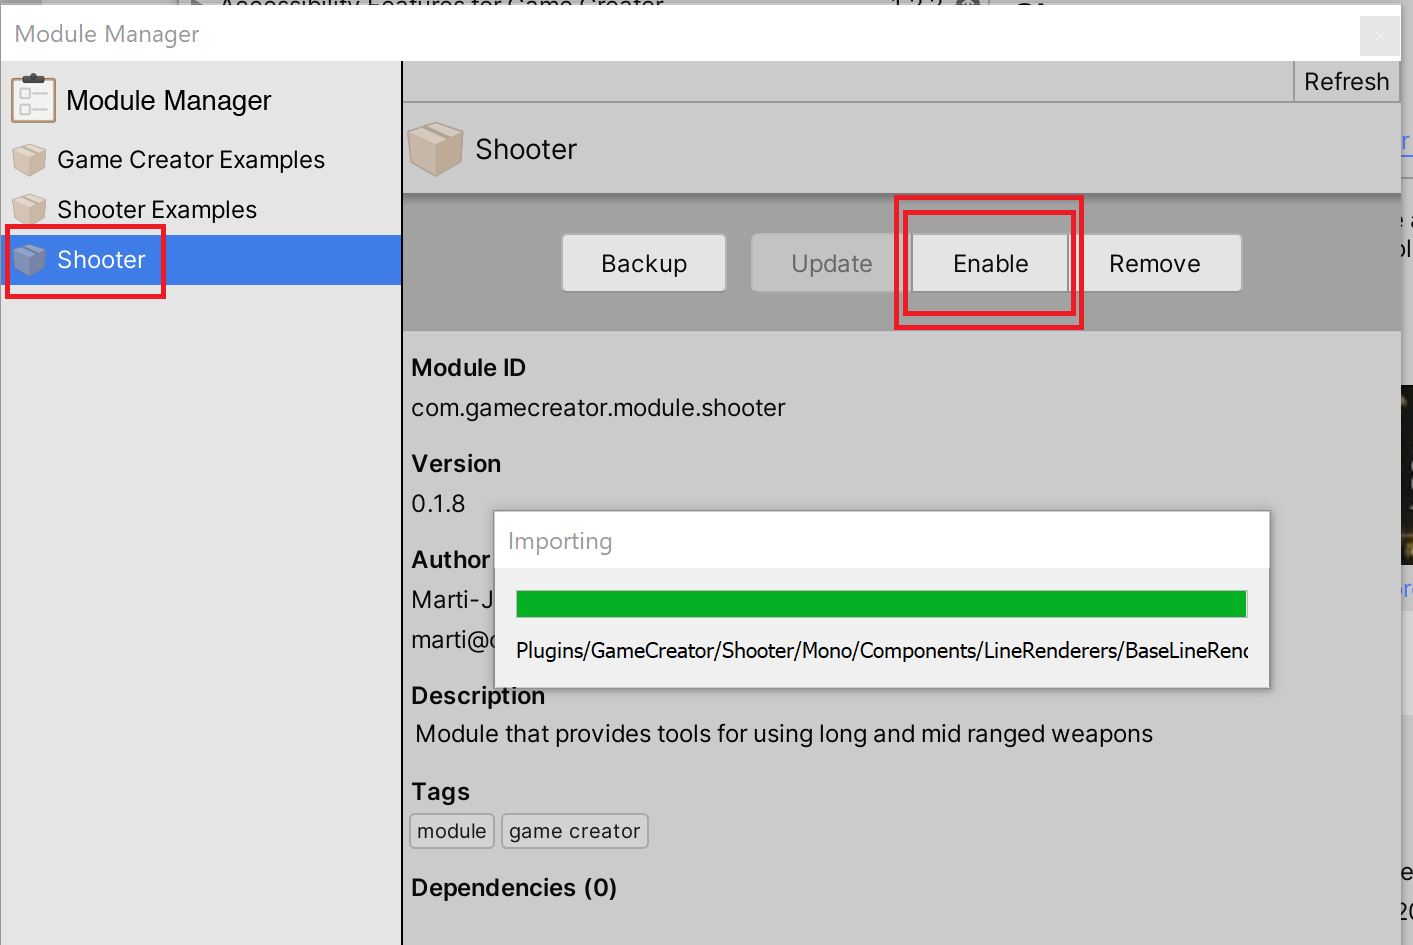Click the Backup button
The image size is (1413, 945).
coord(644,263)
